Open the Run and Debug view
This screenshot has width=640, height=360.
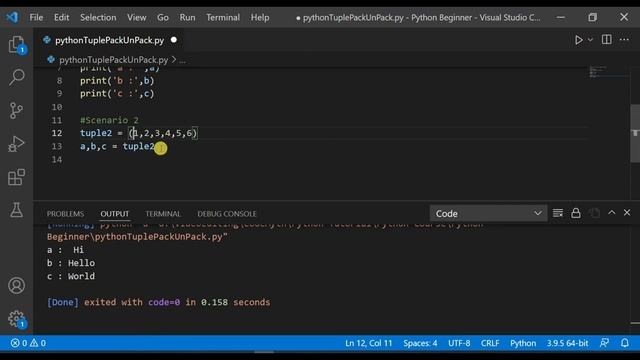tap(16, 144)
